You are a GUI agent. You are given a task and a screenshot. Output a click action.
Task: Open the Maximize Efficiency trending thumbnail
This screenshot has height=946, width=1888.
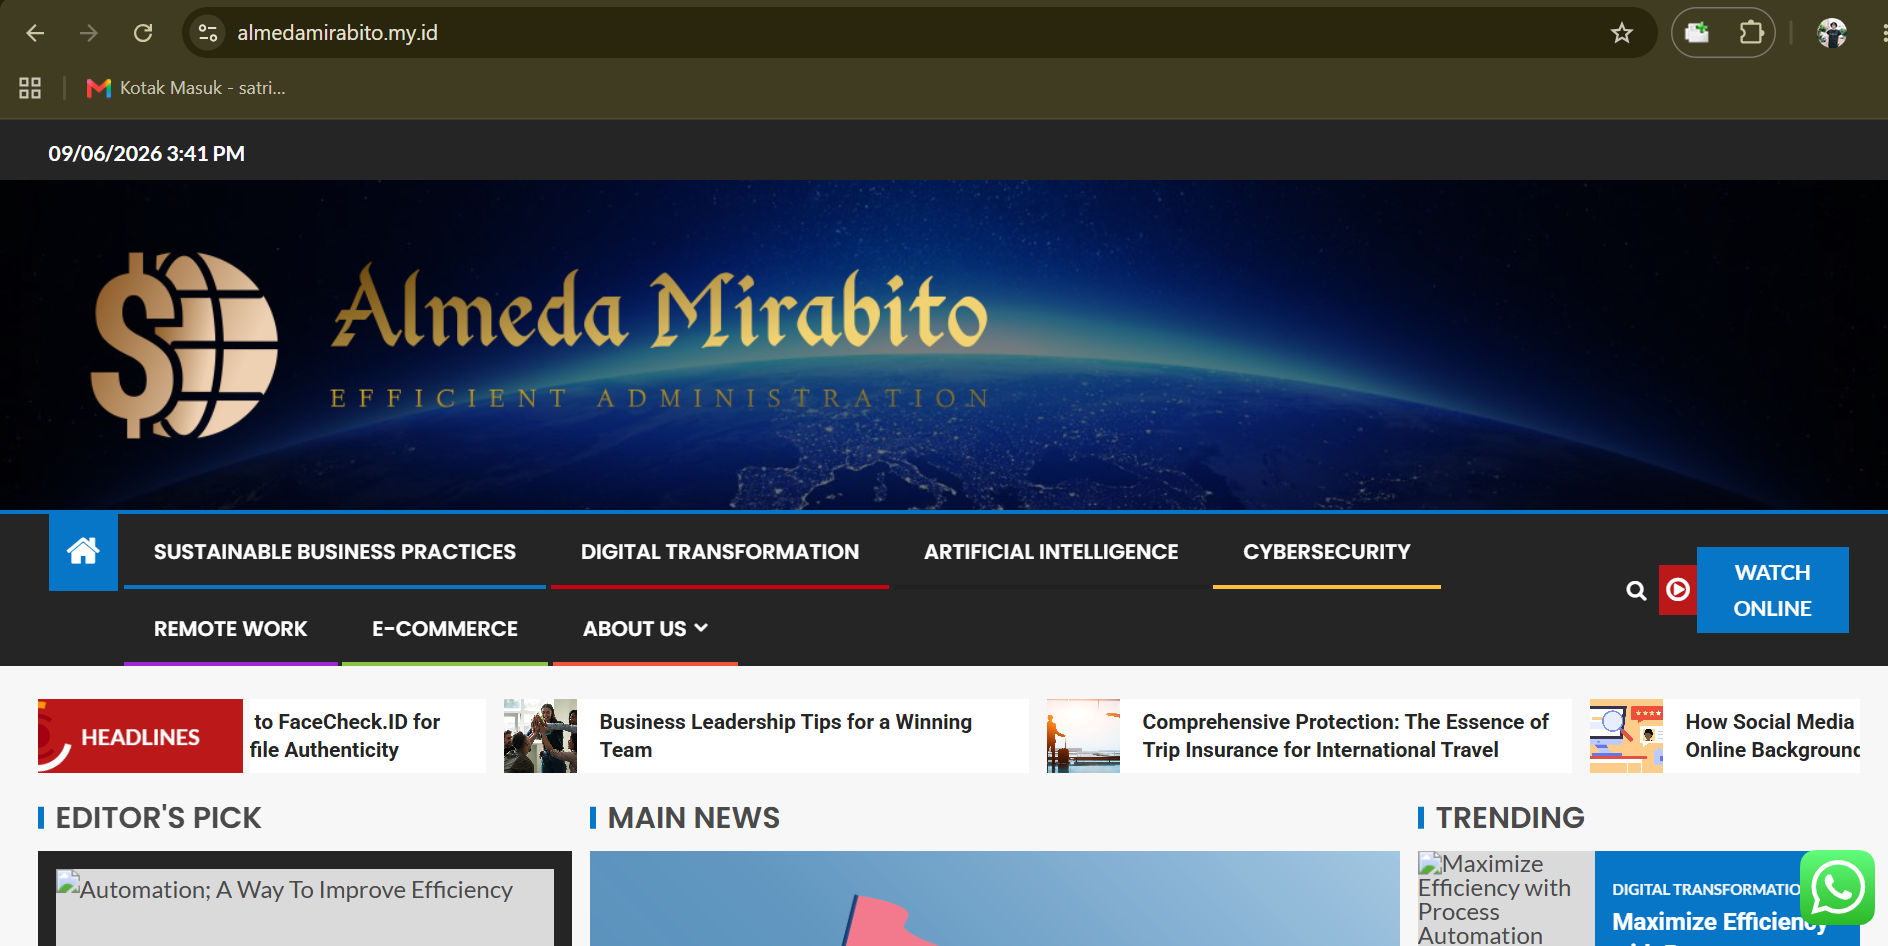(1506, 898)
